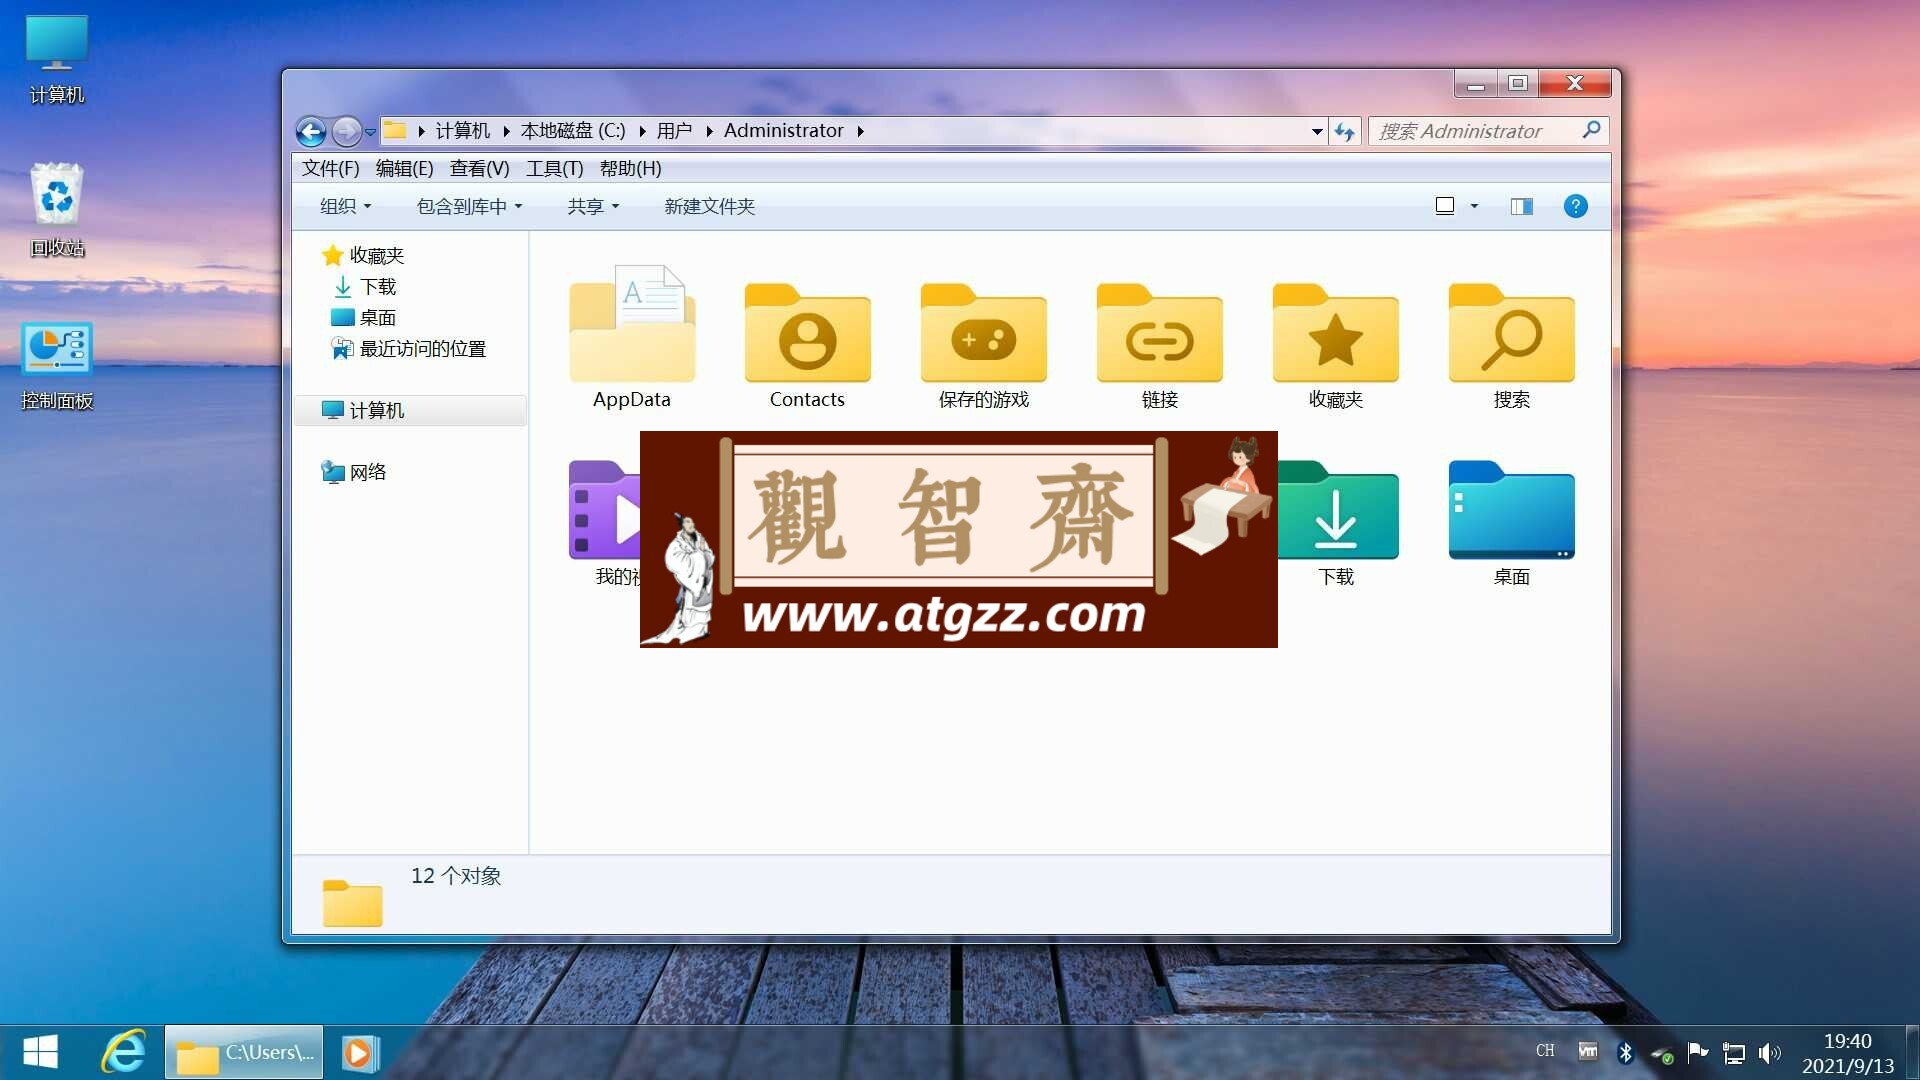Select 收藏夹 in the navigation pane
The height and width of the screenshot is (1080, 1920).
(363, 255)
